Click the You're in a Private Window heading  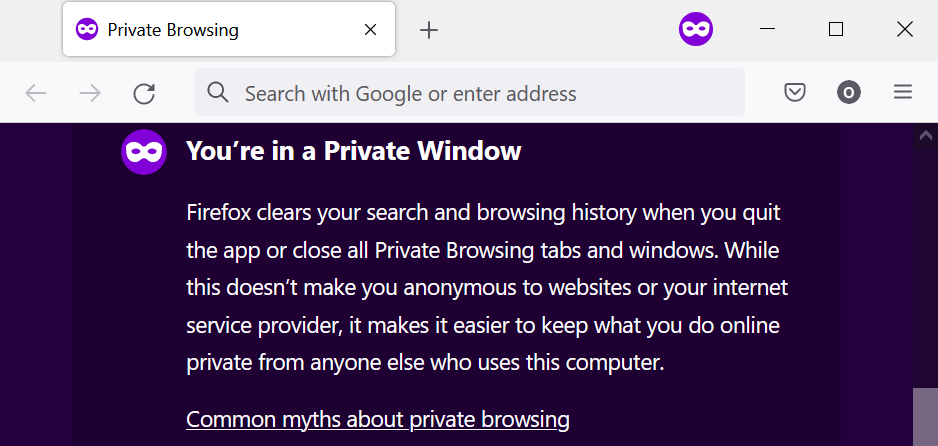(x=354, y=151)
